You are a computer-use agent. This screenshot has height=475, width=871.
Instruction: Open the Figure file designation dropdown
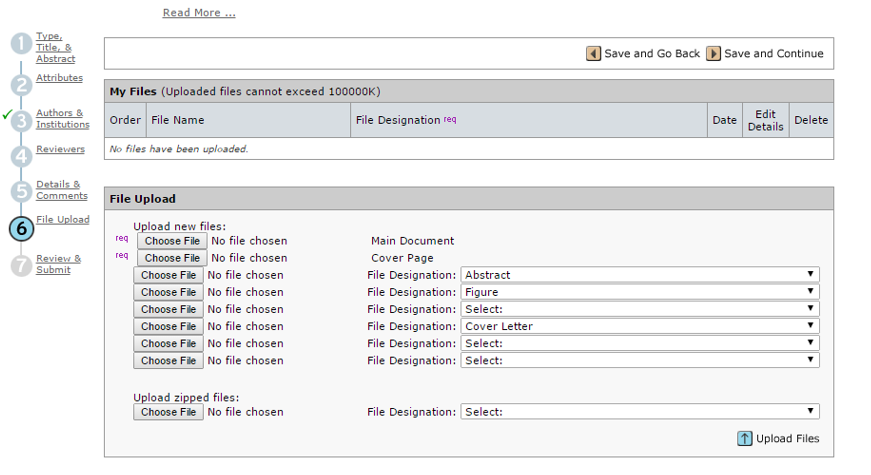640,292
